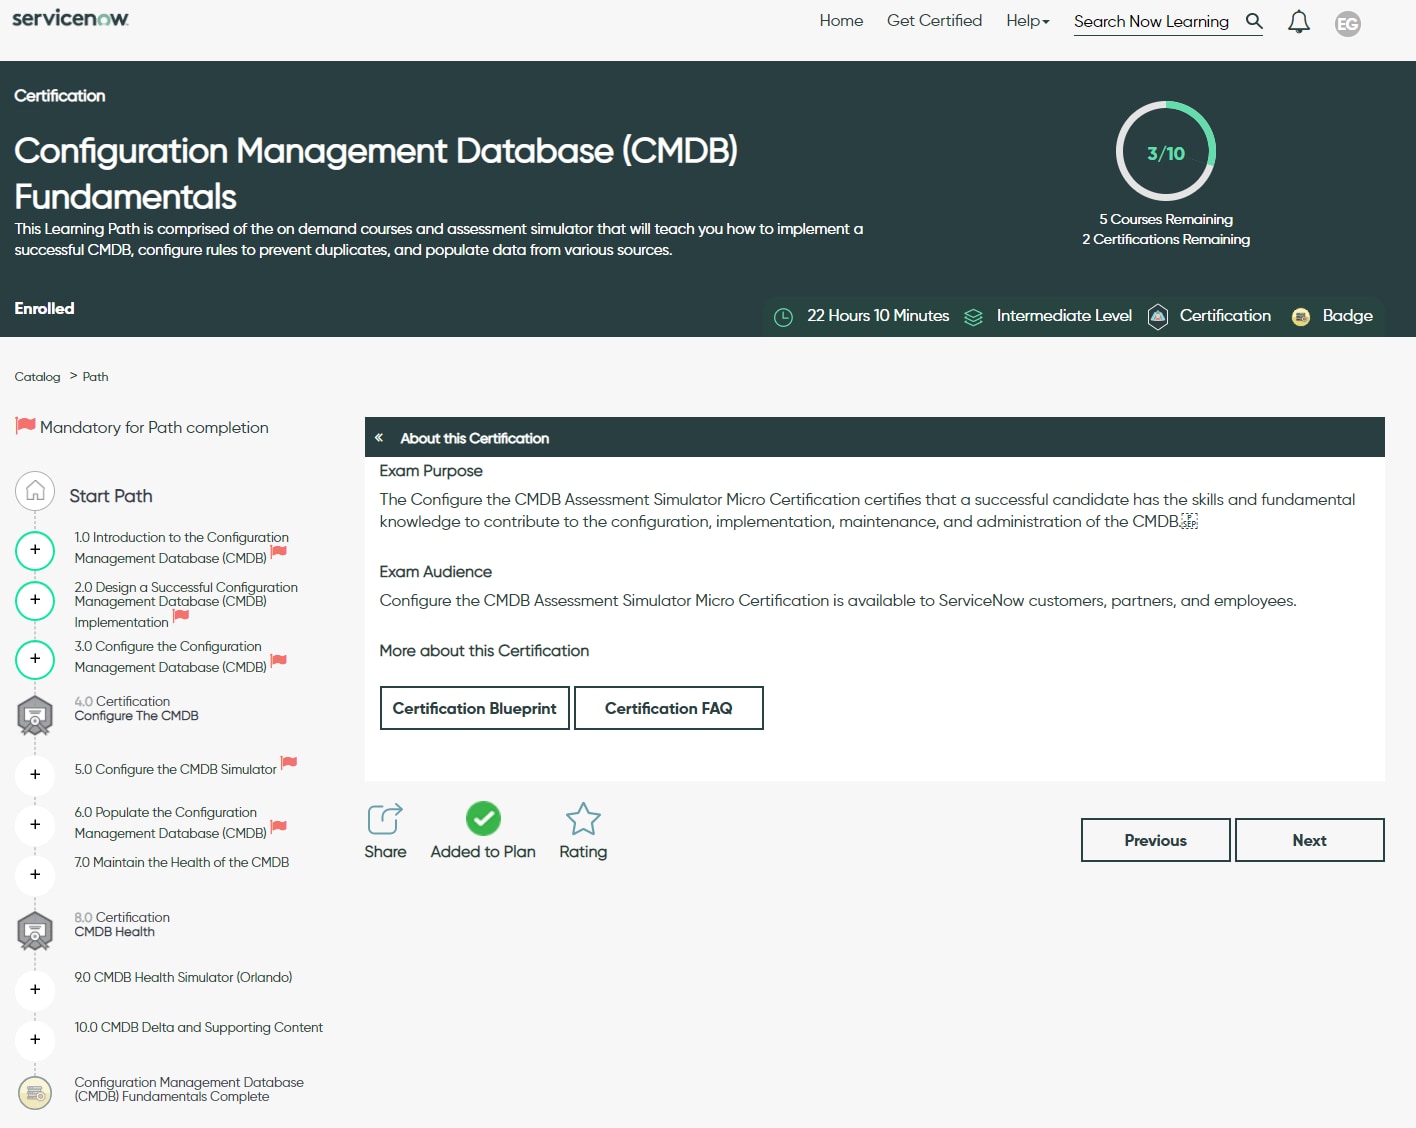The height and width of the screenshot is (1128, 1416).
Task: Click the Share icon
Action: [x=385, y=819]
